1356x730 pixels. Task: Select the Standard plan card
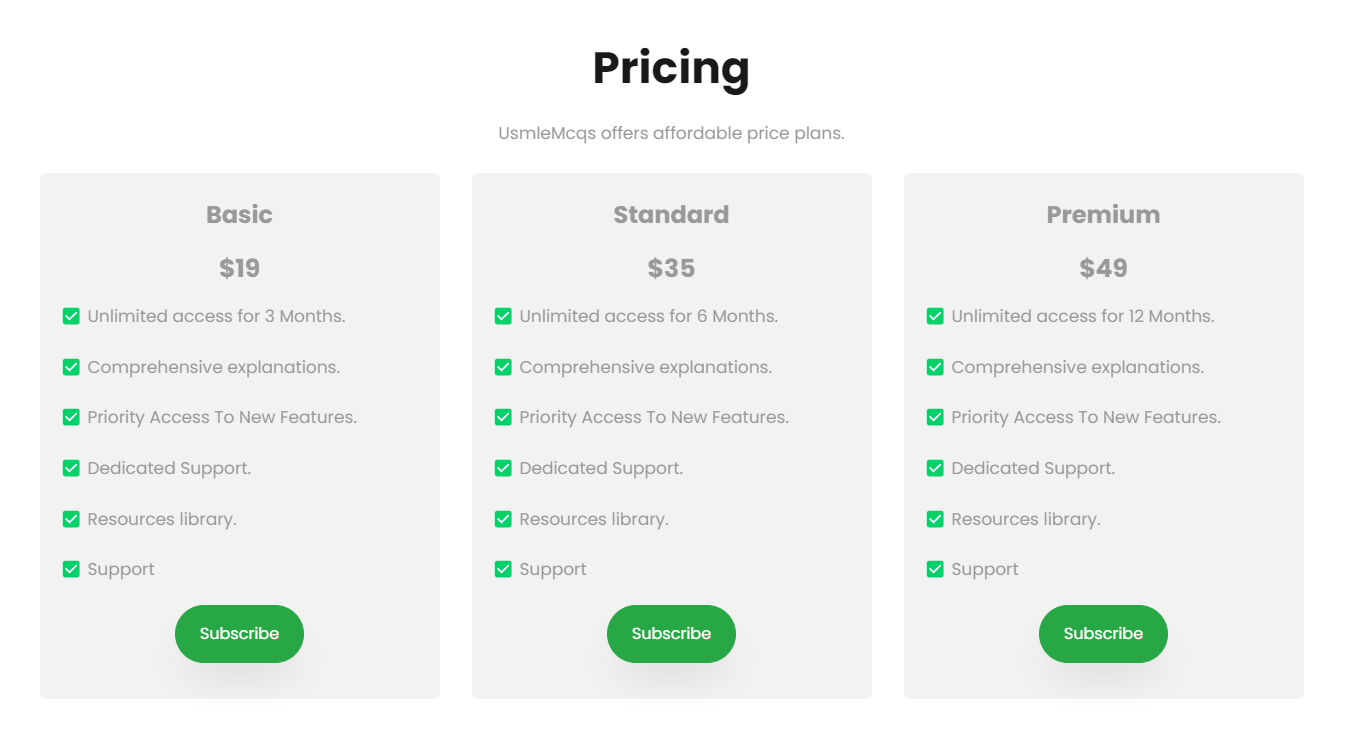(671, 435)
